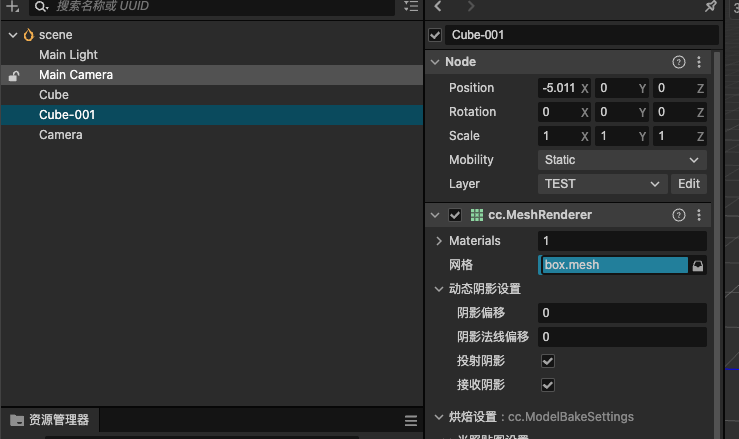Viewport: 739px width, 439px height.
Task: Click the Layer Edit button
Action: pos(689,184)
